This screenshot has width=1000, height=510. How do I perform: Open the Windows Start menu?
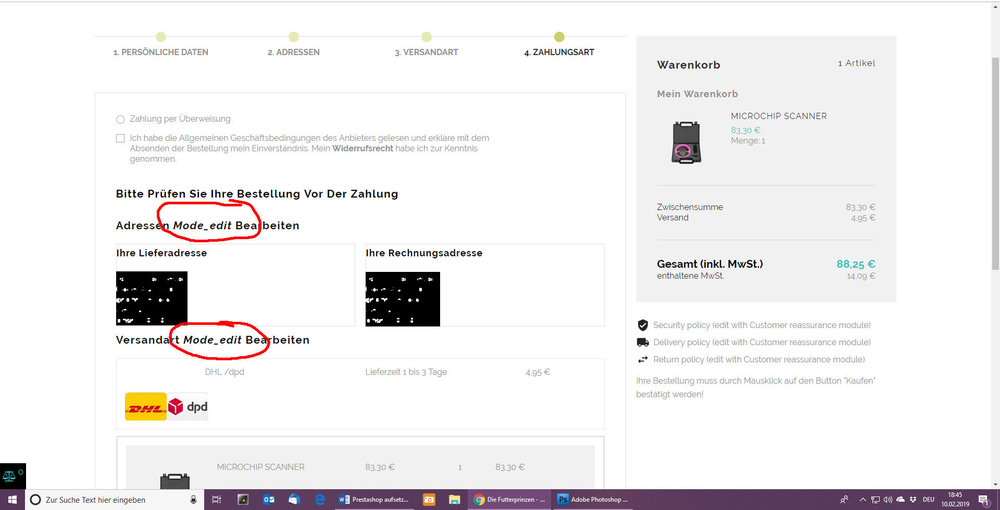coord(12,500)
